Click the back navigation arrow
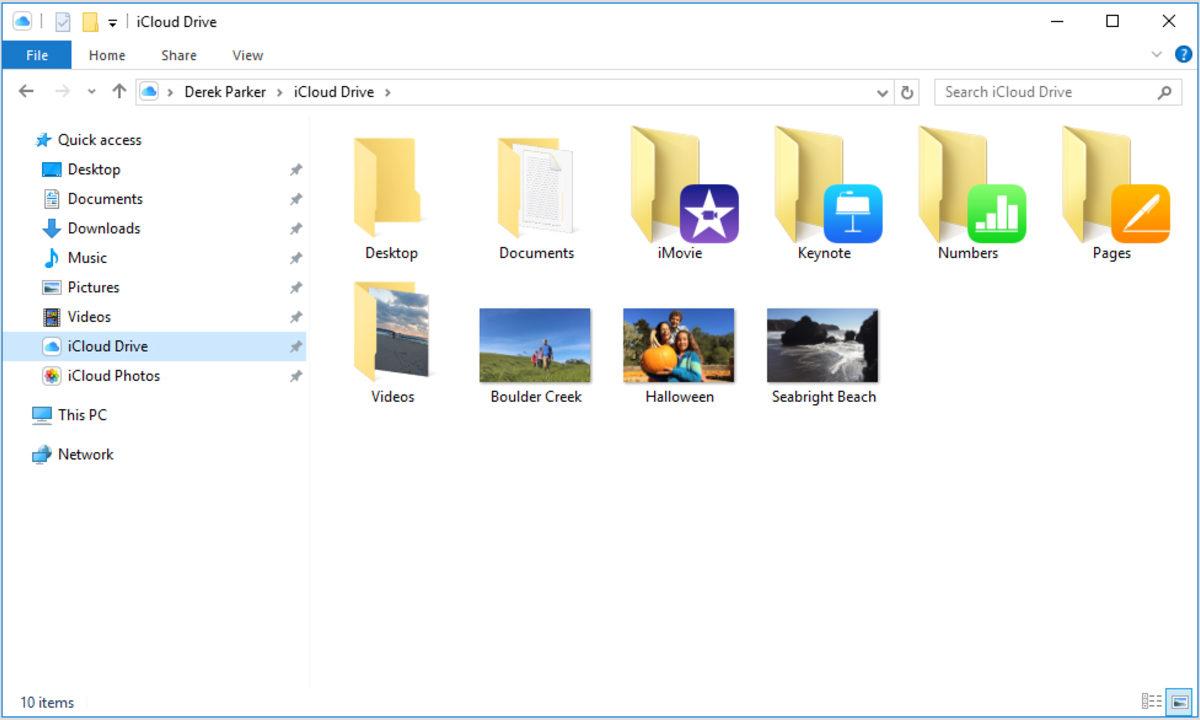 [26, 91]
